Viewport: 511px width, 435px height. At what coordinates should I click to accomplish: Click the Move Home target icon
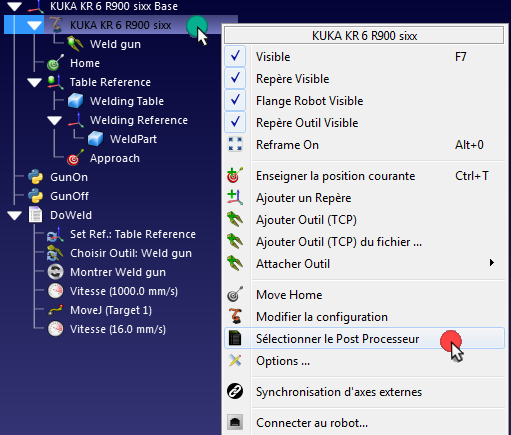coord(235,294)
